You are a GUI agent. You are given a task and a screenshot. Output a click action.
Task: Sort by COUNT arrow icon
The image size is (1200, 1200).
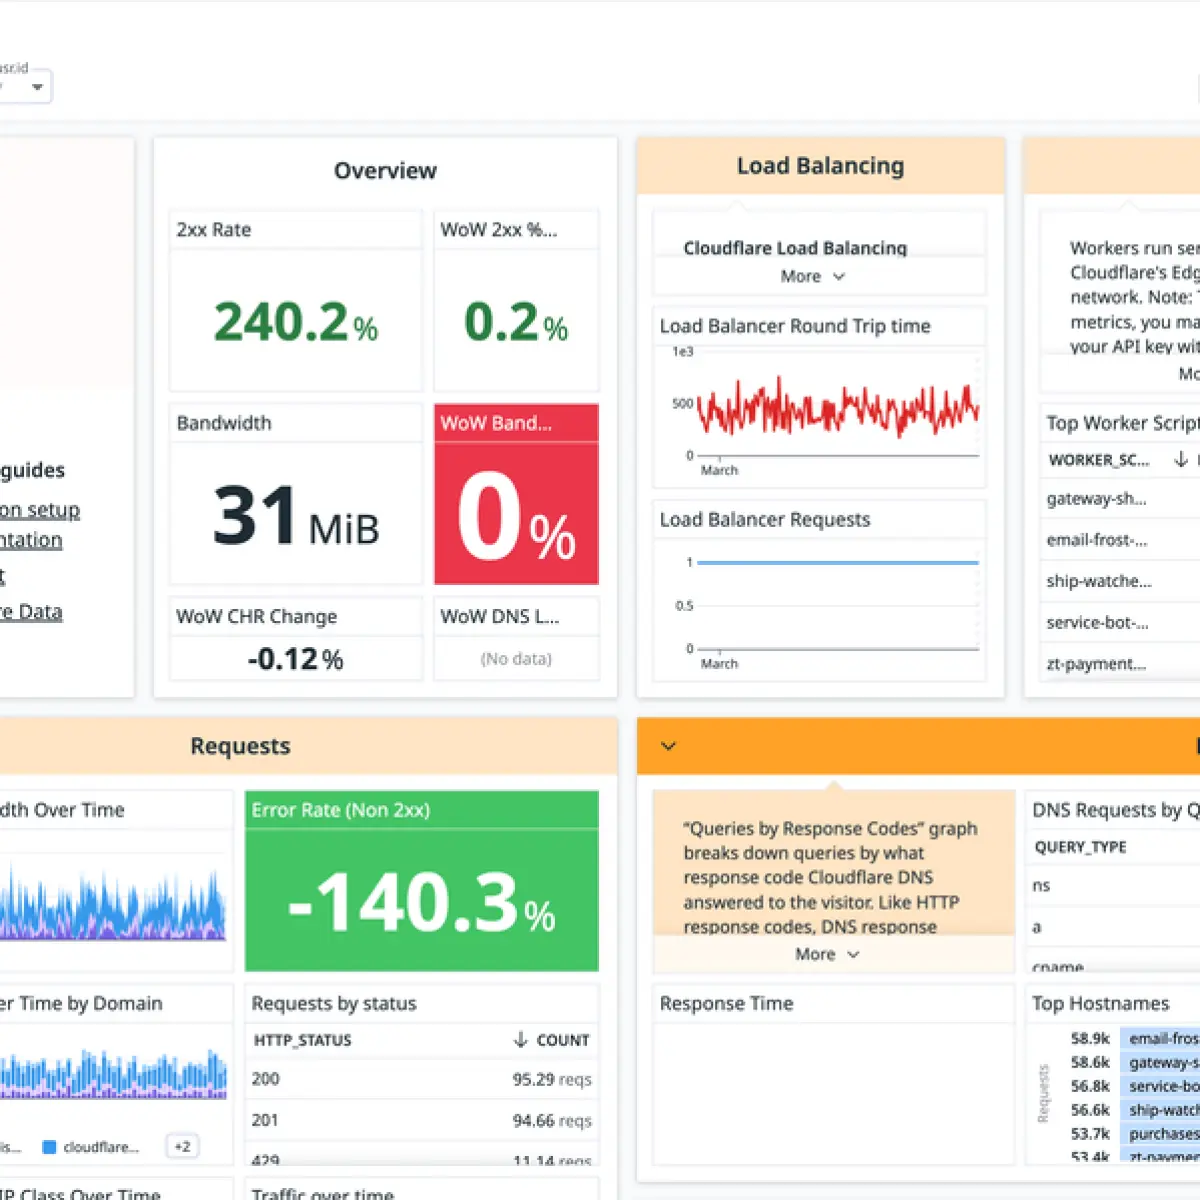520,1040
